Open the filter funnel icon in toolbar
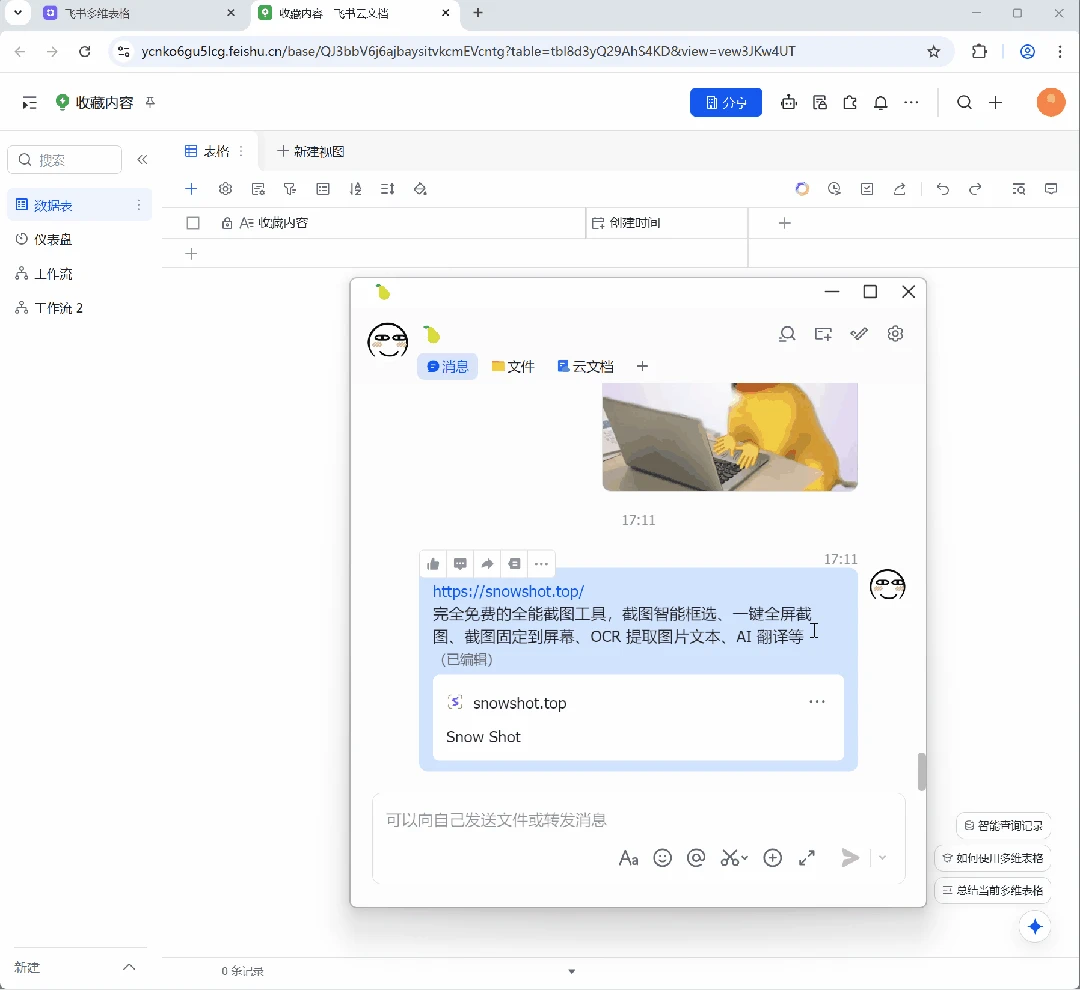1080x990 pixels. click(290, 189)
